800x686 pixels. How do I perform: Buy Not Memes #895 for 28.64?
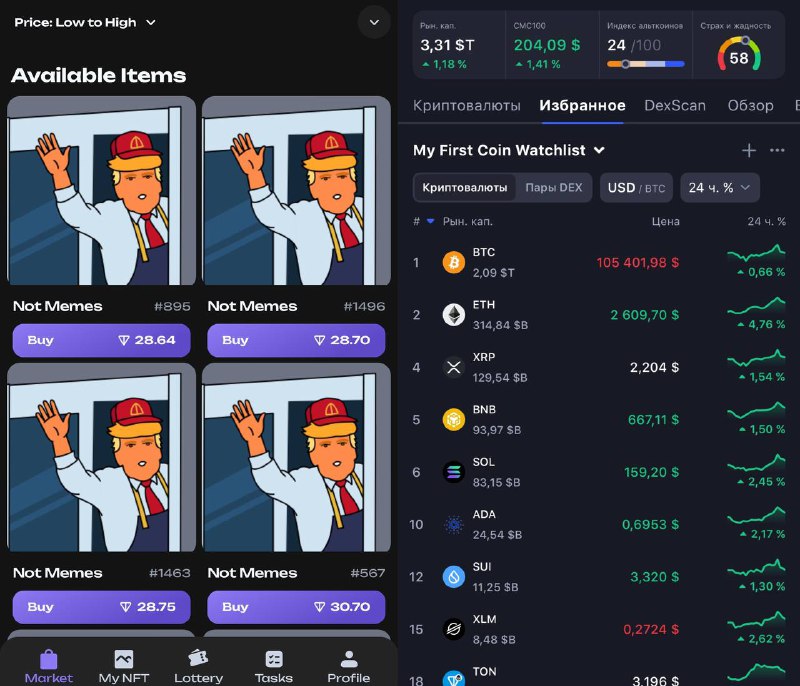102,340
